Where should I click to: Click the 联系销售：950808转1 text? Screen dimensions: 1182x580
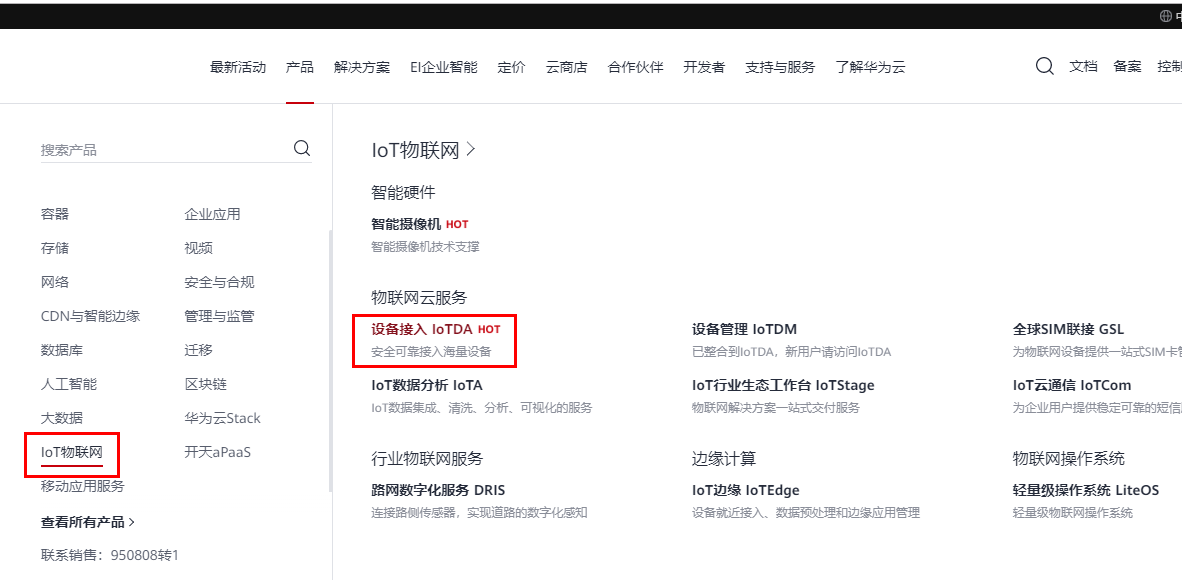pyautogui.click(x=110, y=556)
